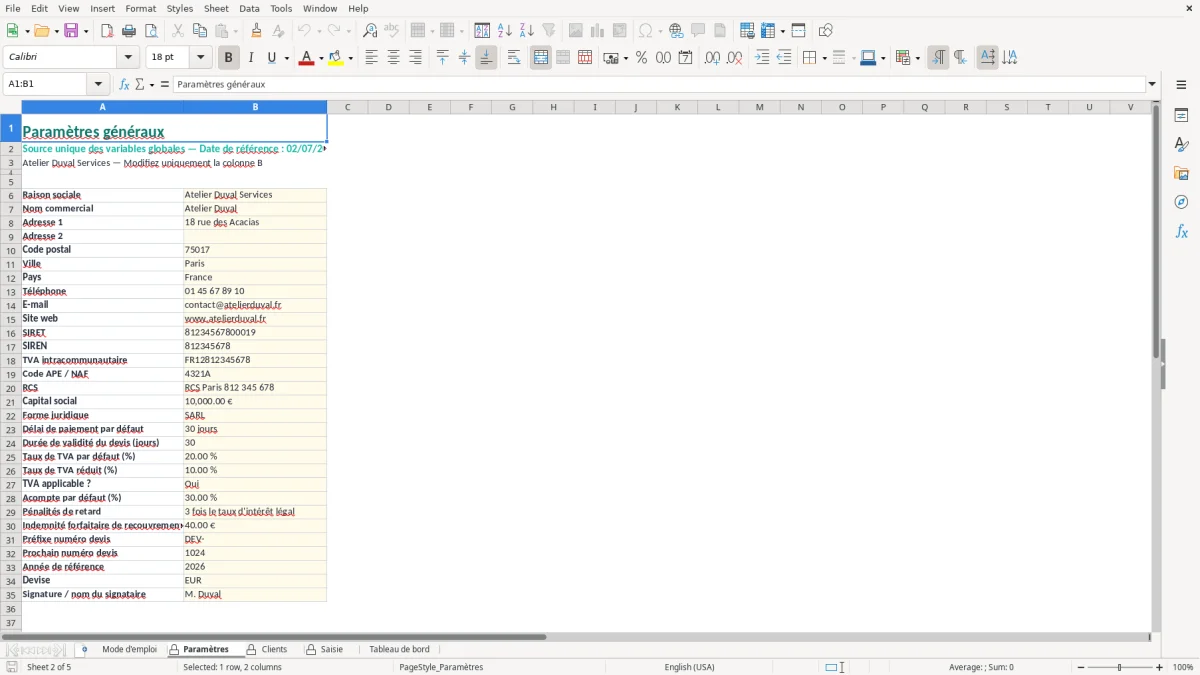Open sidebar Styles panel
The width and height of the screenshot is (1200, 675).
tap(1181, 144)
